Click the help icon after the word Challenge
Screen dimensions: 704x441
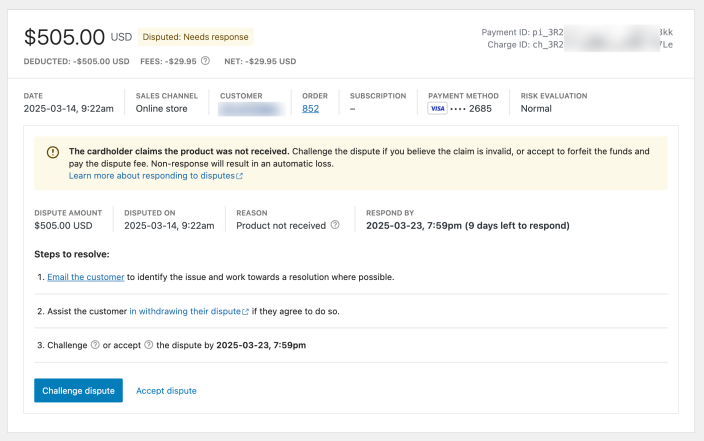pyautogui.click(x=95, y=345)
